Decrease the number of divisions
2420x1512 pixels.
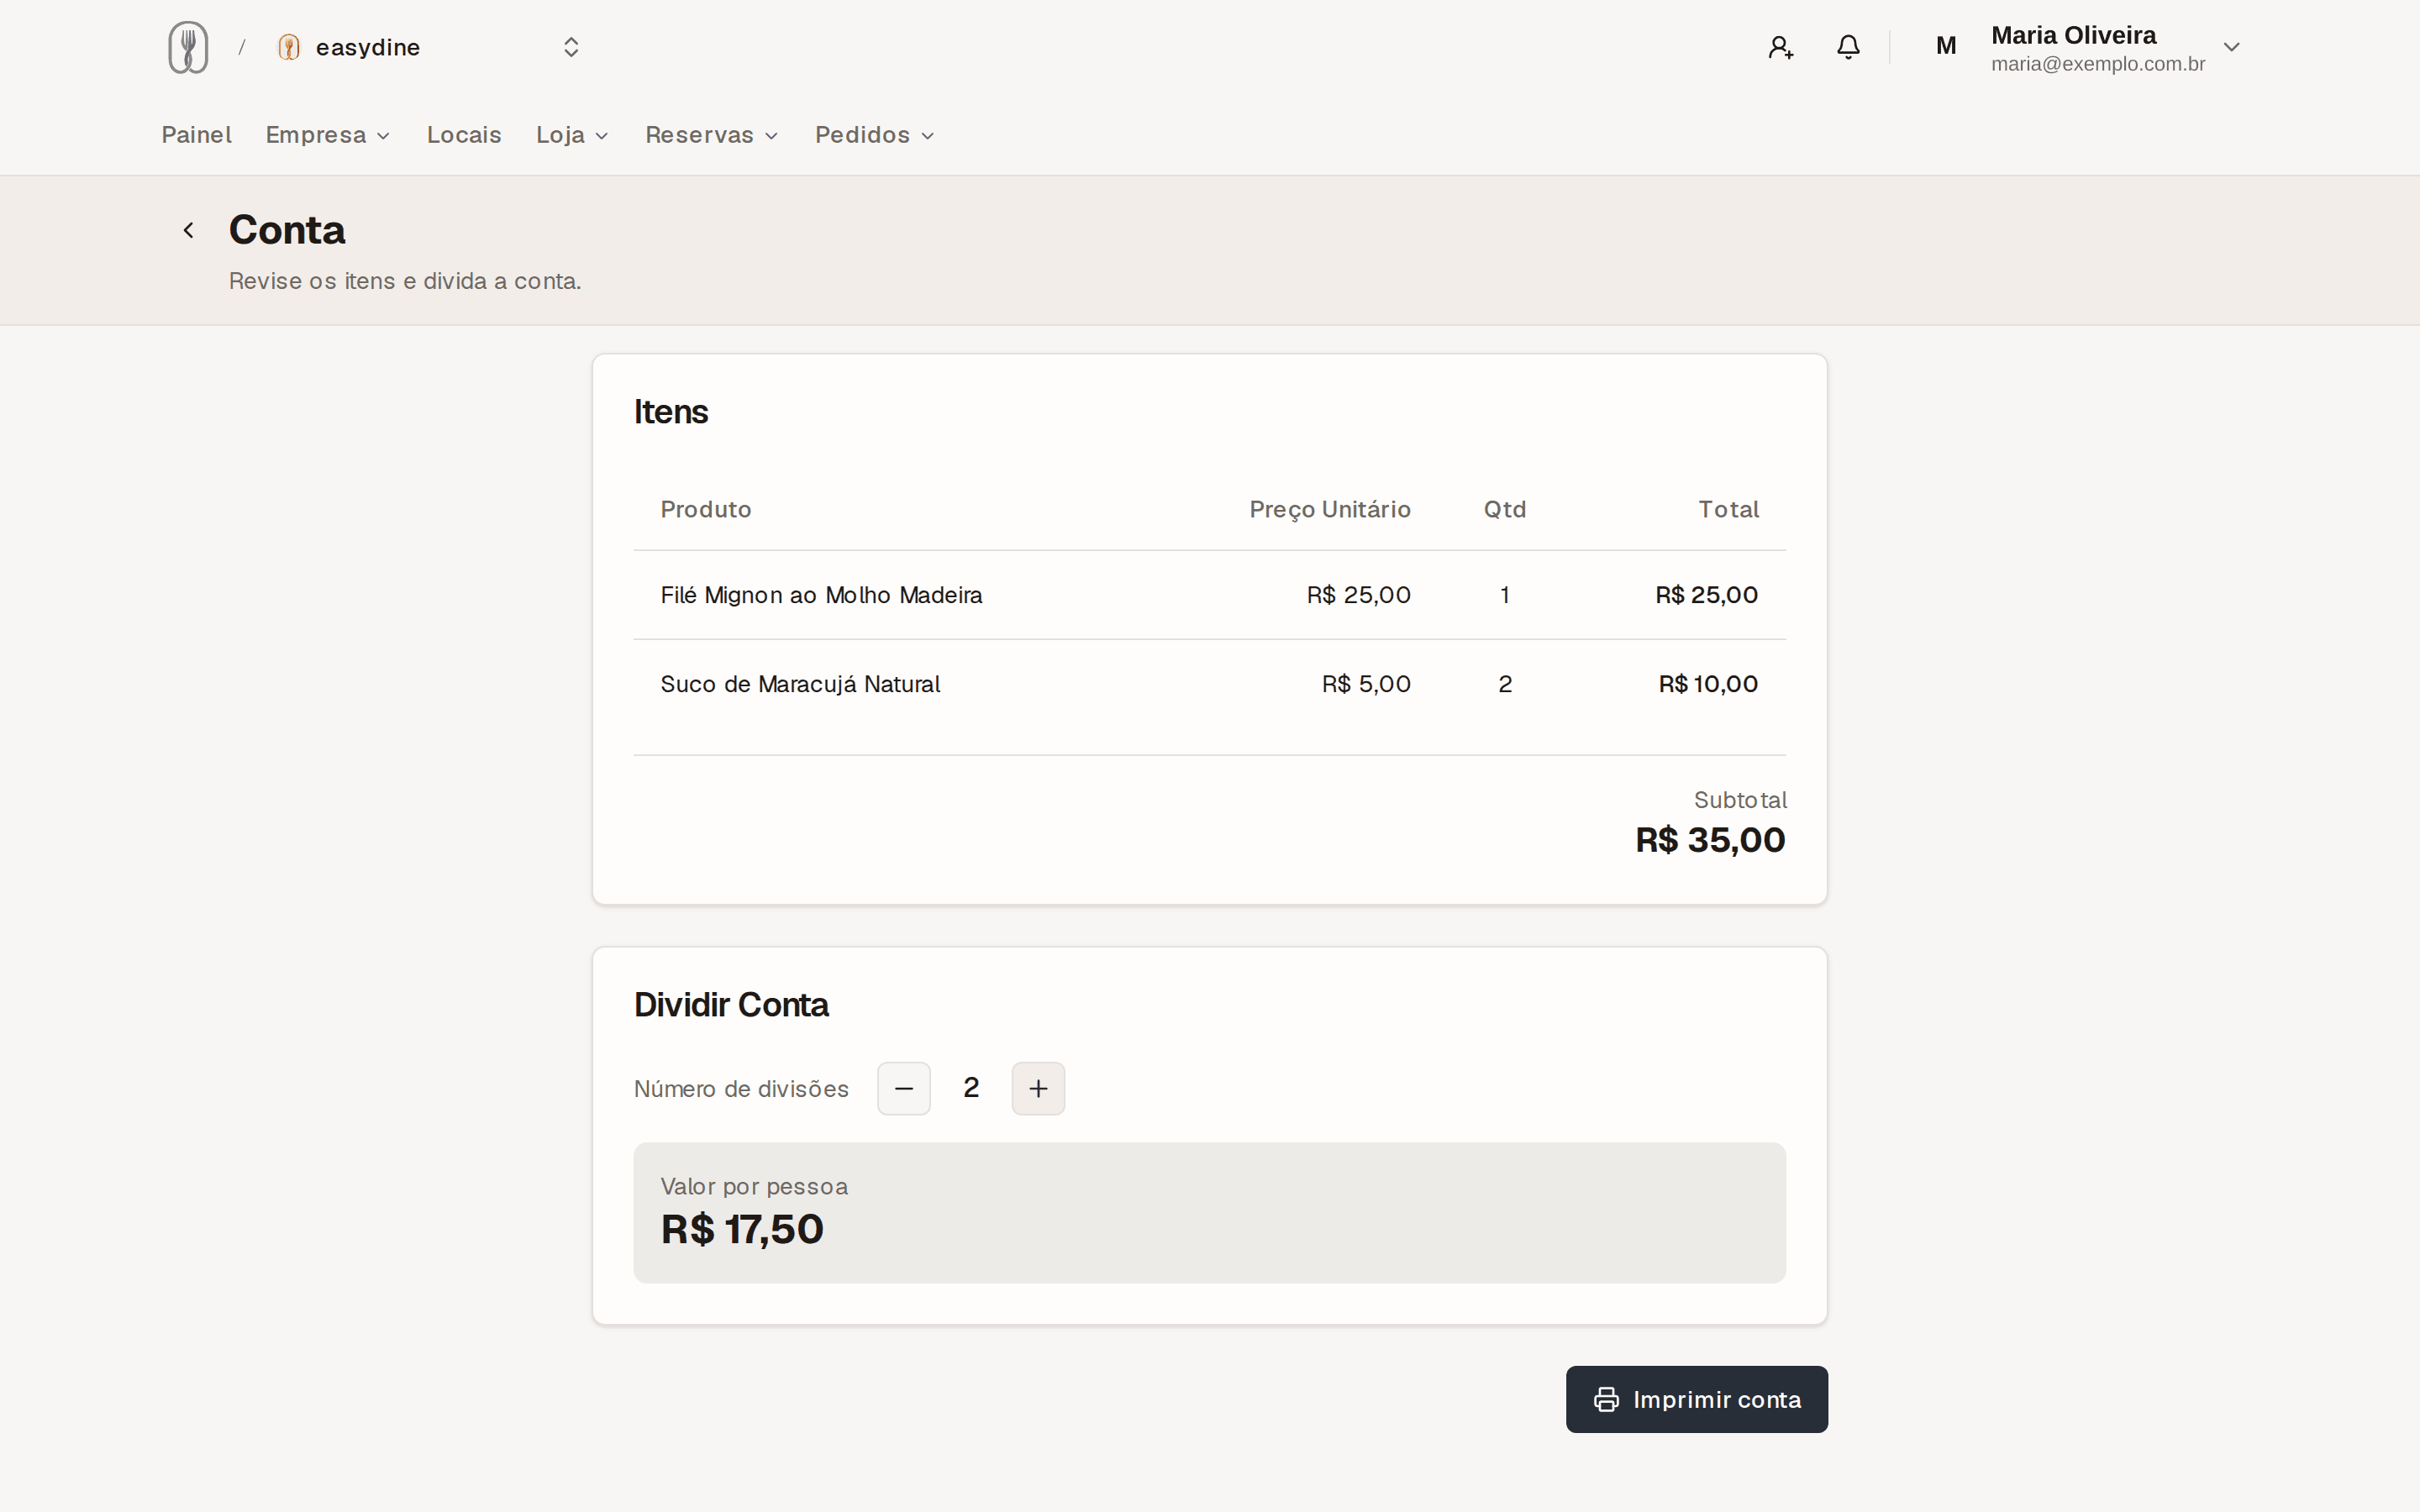click(x=904, y=1088)
